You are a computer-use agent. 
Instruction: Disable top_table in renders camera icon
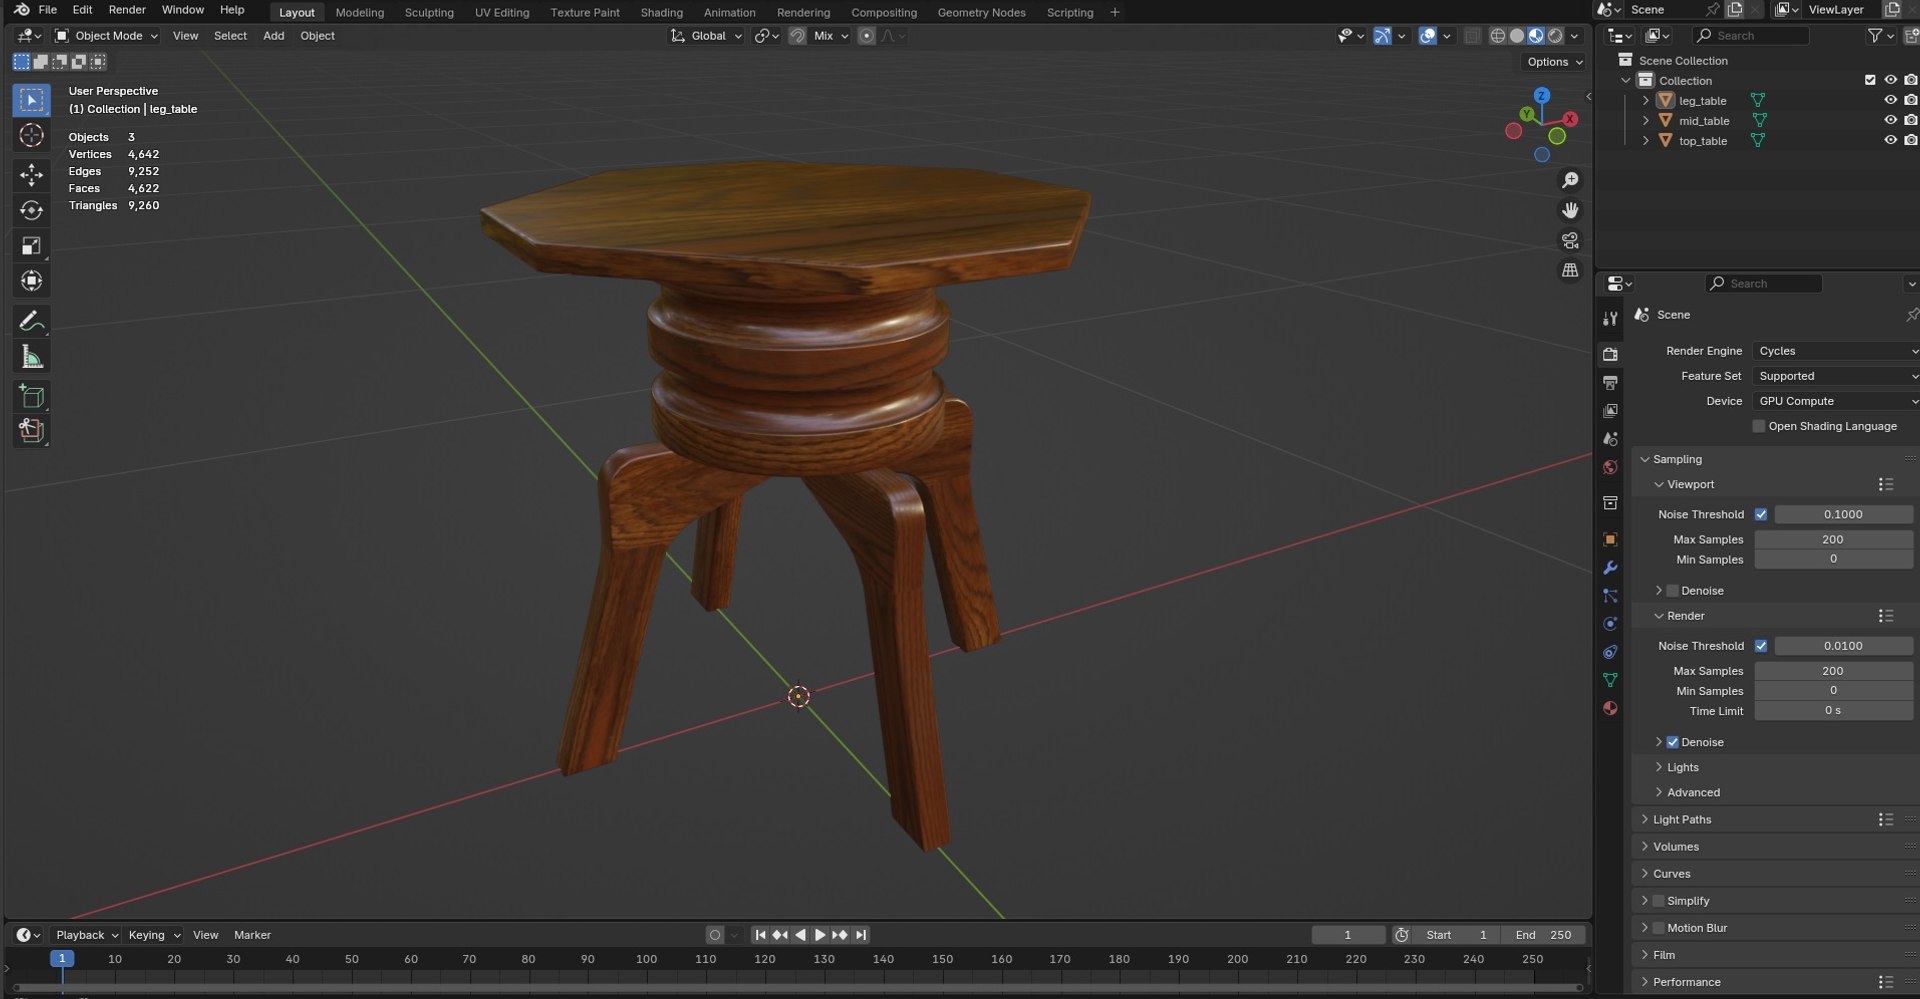pos(1911,140)
